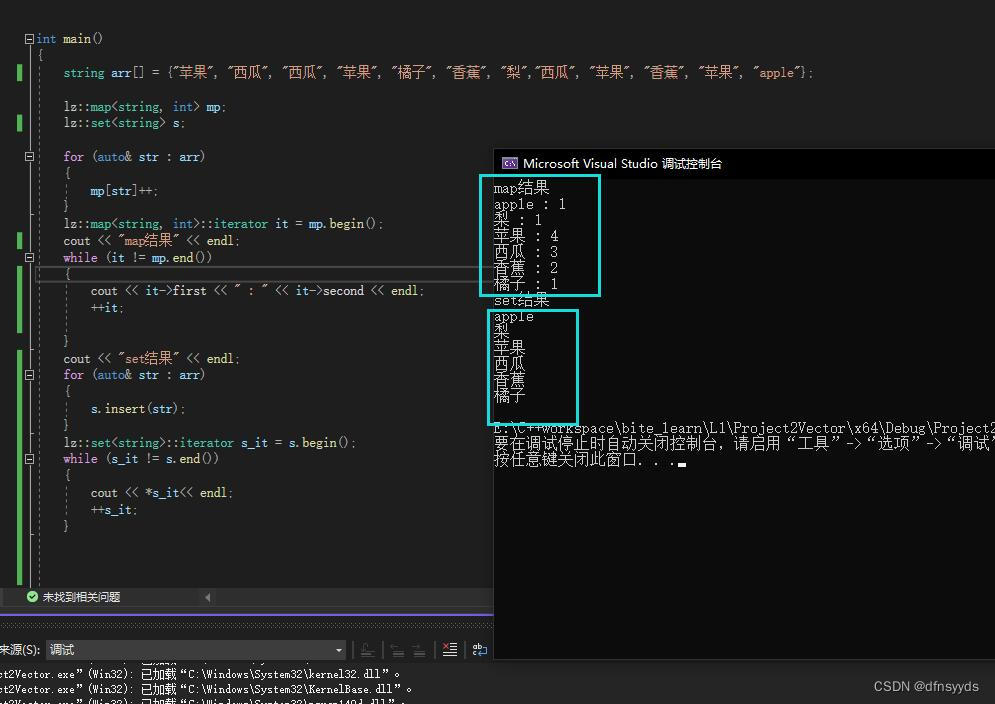The width and height of the screenshot is (995, 704).
Task: Click the ++it; statement
Action: tap(107, 308)
